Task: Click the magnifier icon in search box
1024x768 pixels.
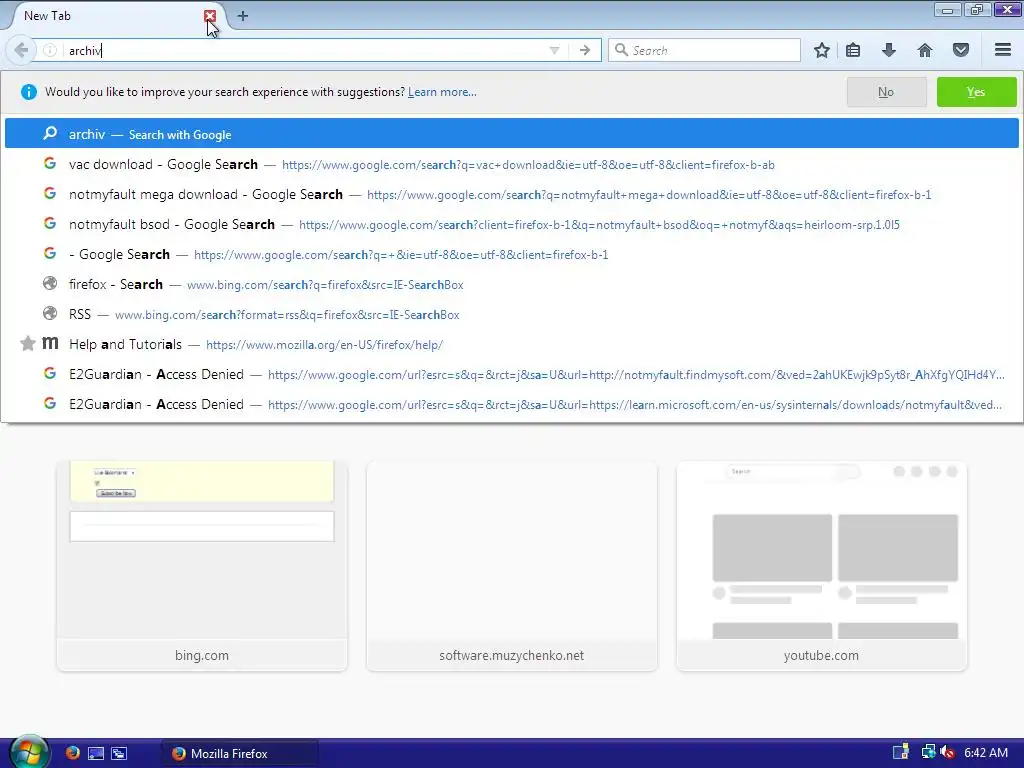Action: tap(621, 50)
